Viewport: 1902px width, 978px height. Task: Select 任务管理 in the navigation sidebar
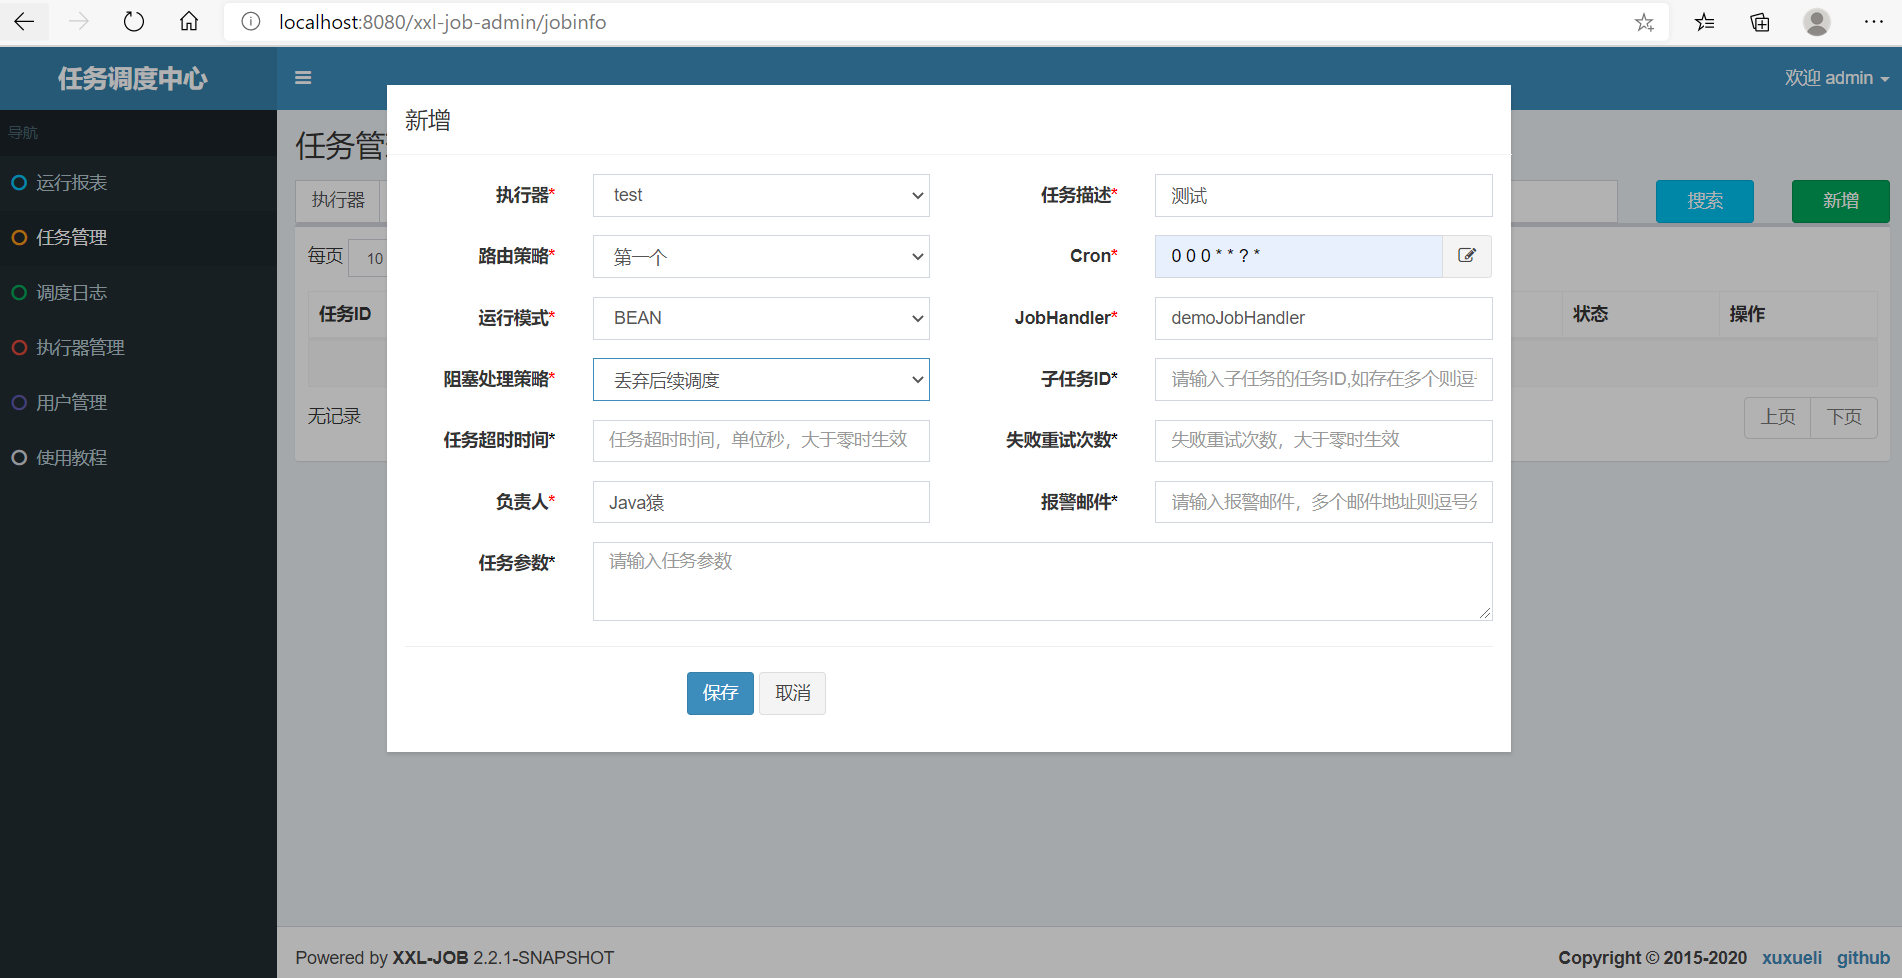click(70, 237)
